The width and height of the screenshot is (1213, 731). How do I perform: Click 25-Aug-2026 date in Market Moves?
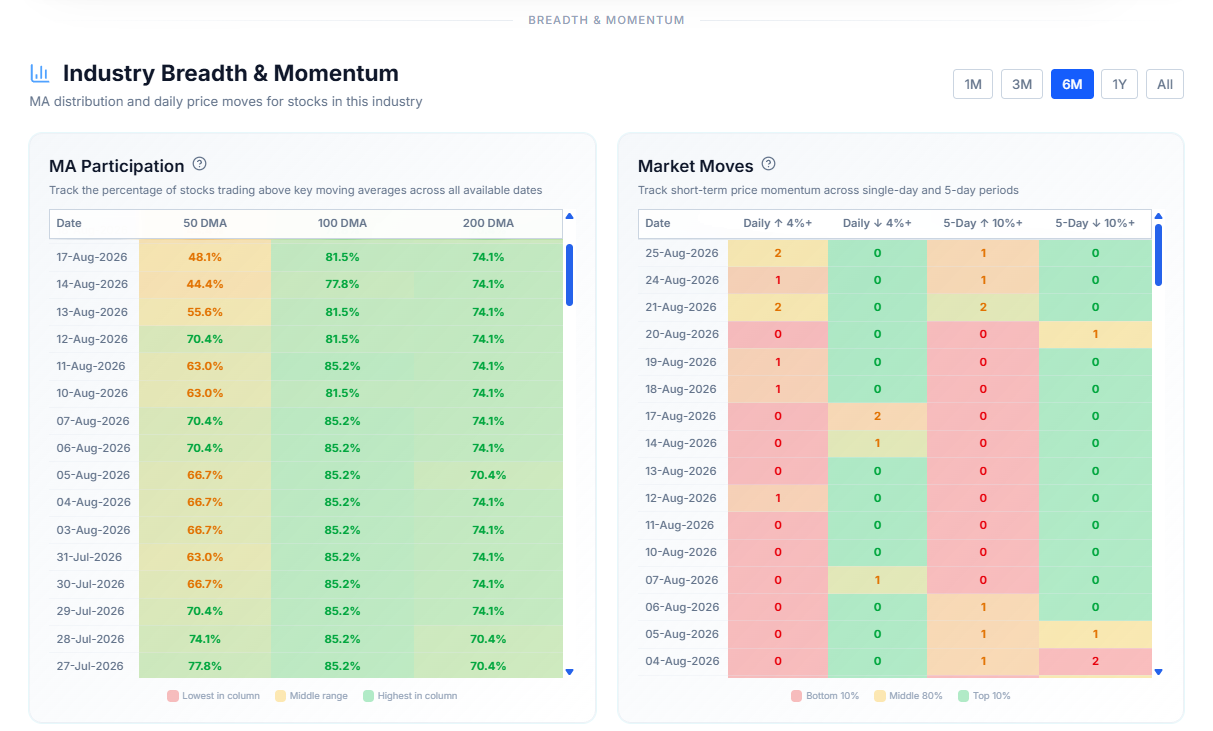click(682, 253)
